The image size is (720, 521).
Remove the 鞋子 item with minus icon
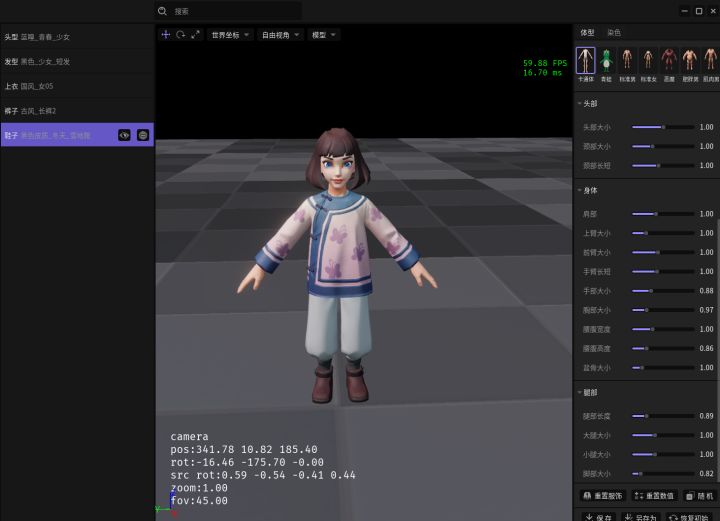(143, 135)
